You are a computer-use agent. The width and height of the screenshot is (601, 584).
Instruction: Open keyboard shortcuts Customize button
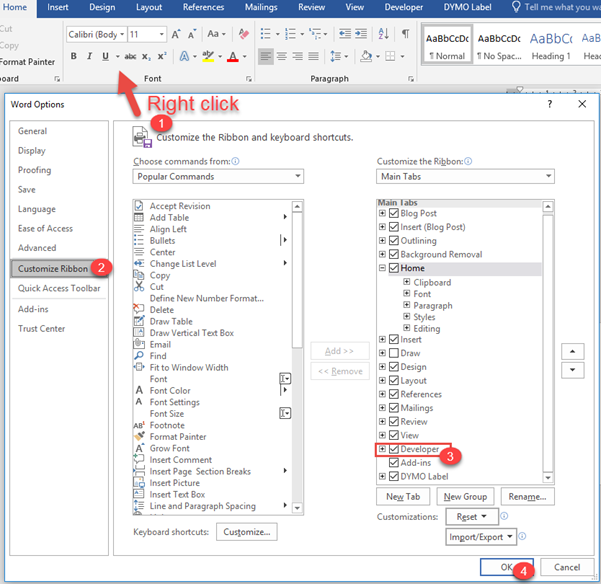[247, 532]
